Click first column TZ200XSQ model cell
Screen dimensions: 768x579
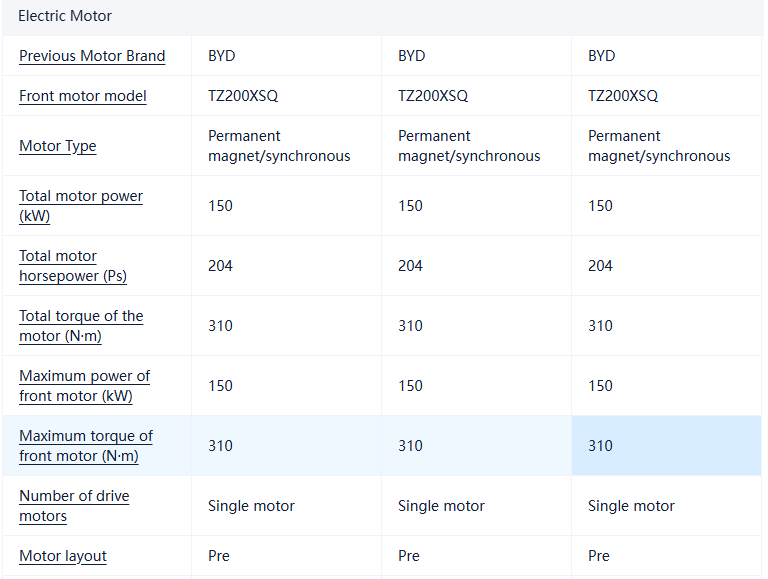243,96
